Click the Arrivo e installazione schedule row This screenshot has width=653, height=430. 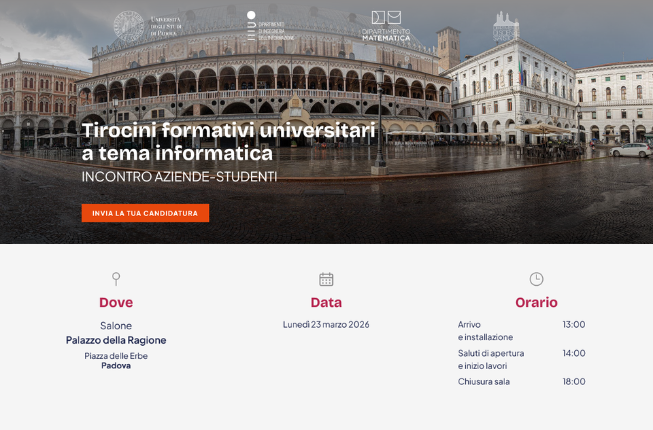[x=521, y=331]
